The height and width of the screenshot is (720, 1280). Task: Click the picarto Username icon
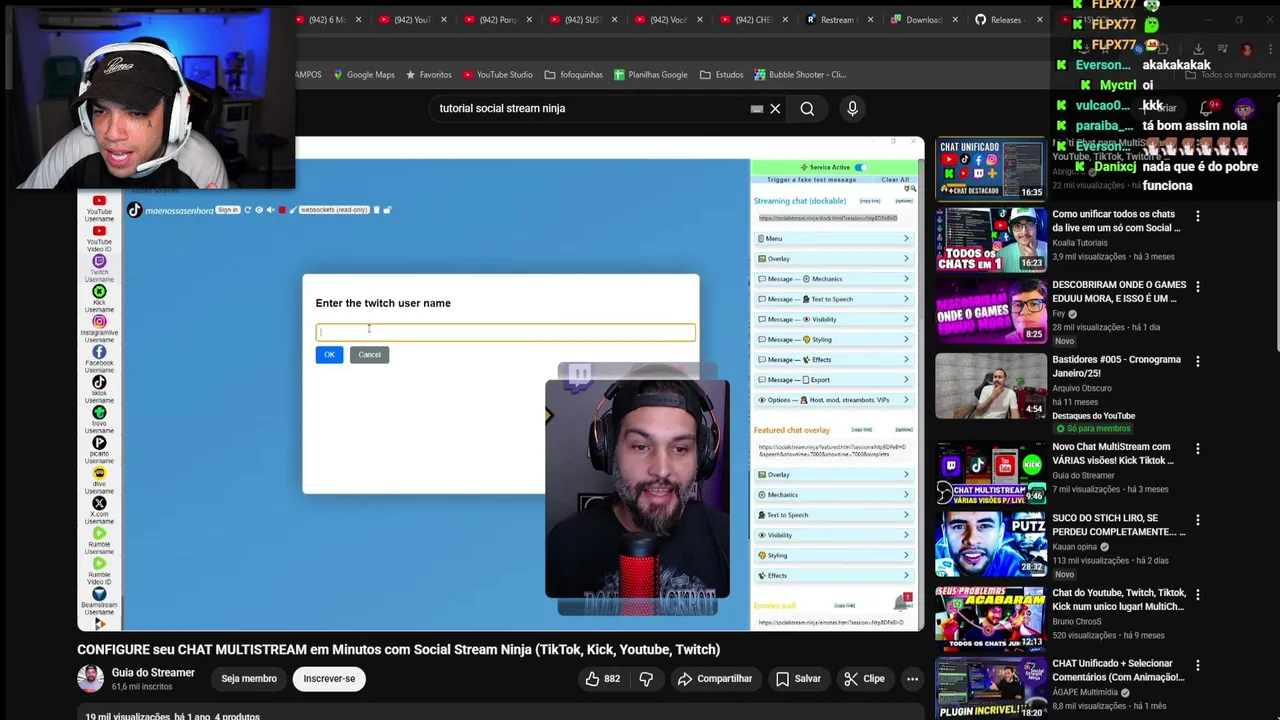[99, 442]
